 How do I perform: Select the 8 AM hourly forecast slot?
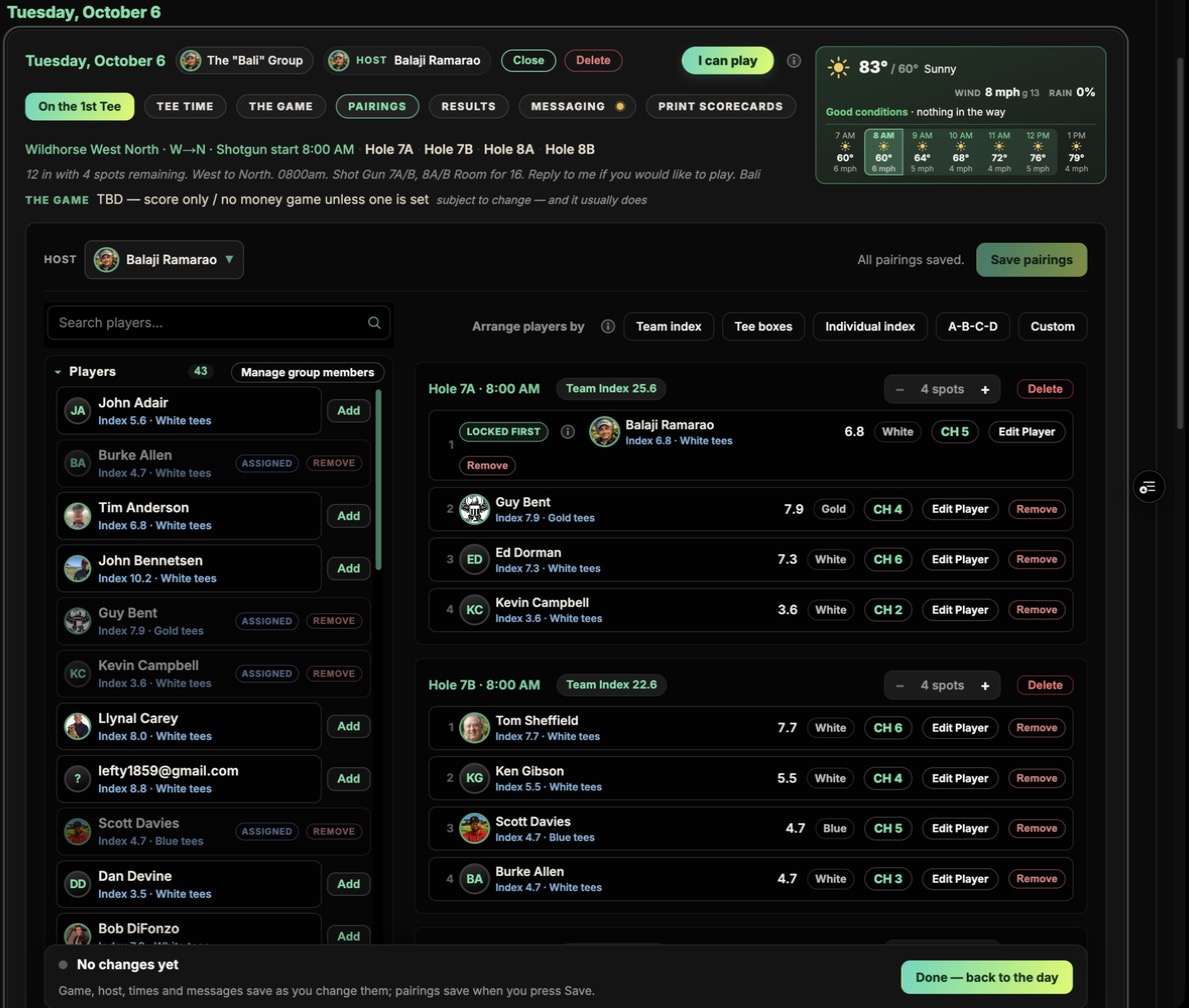[883, 152]
